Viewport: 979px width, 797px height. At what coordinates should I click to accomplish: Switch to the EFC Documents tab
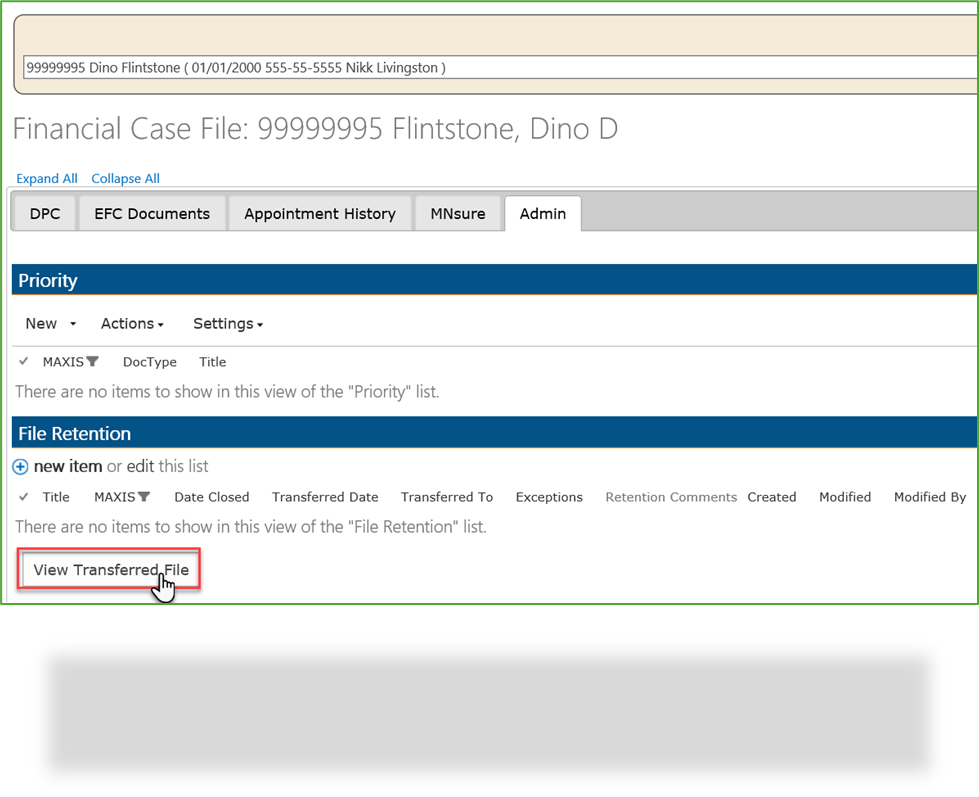pyautogui.click(x=151, y=213)
